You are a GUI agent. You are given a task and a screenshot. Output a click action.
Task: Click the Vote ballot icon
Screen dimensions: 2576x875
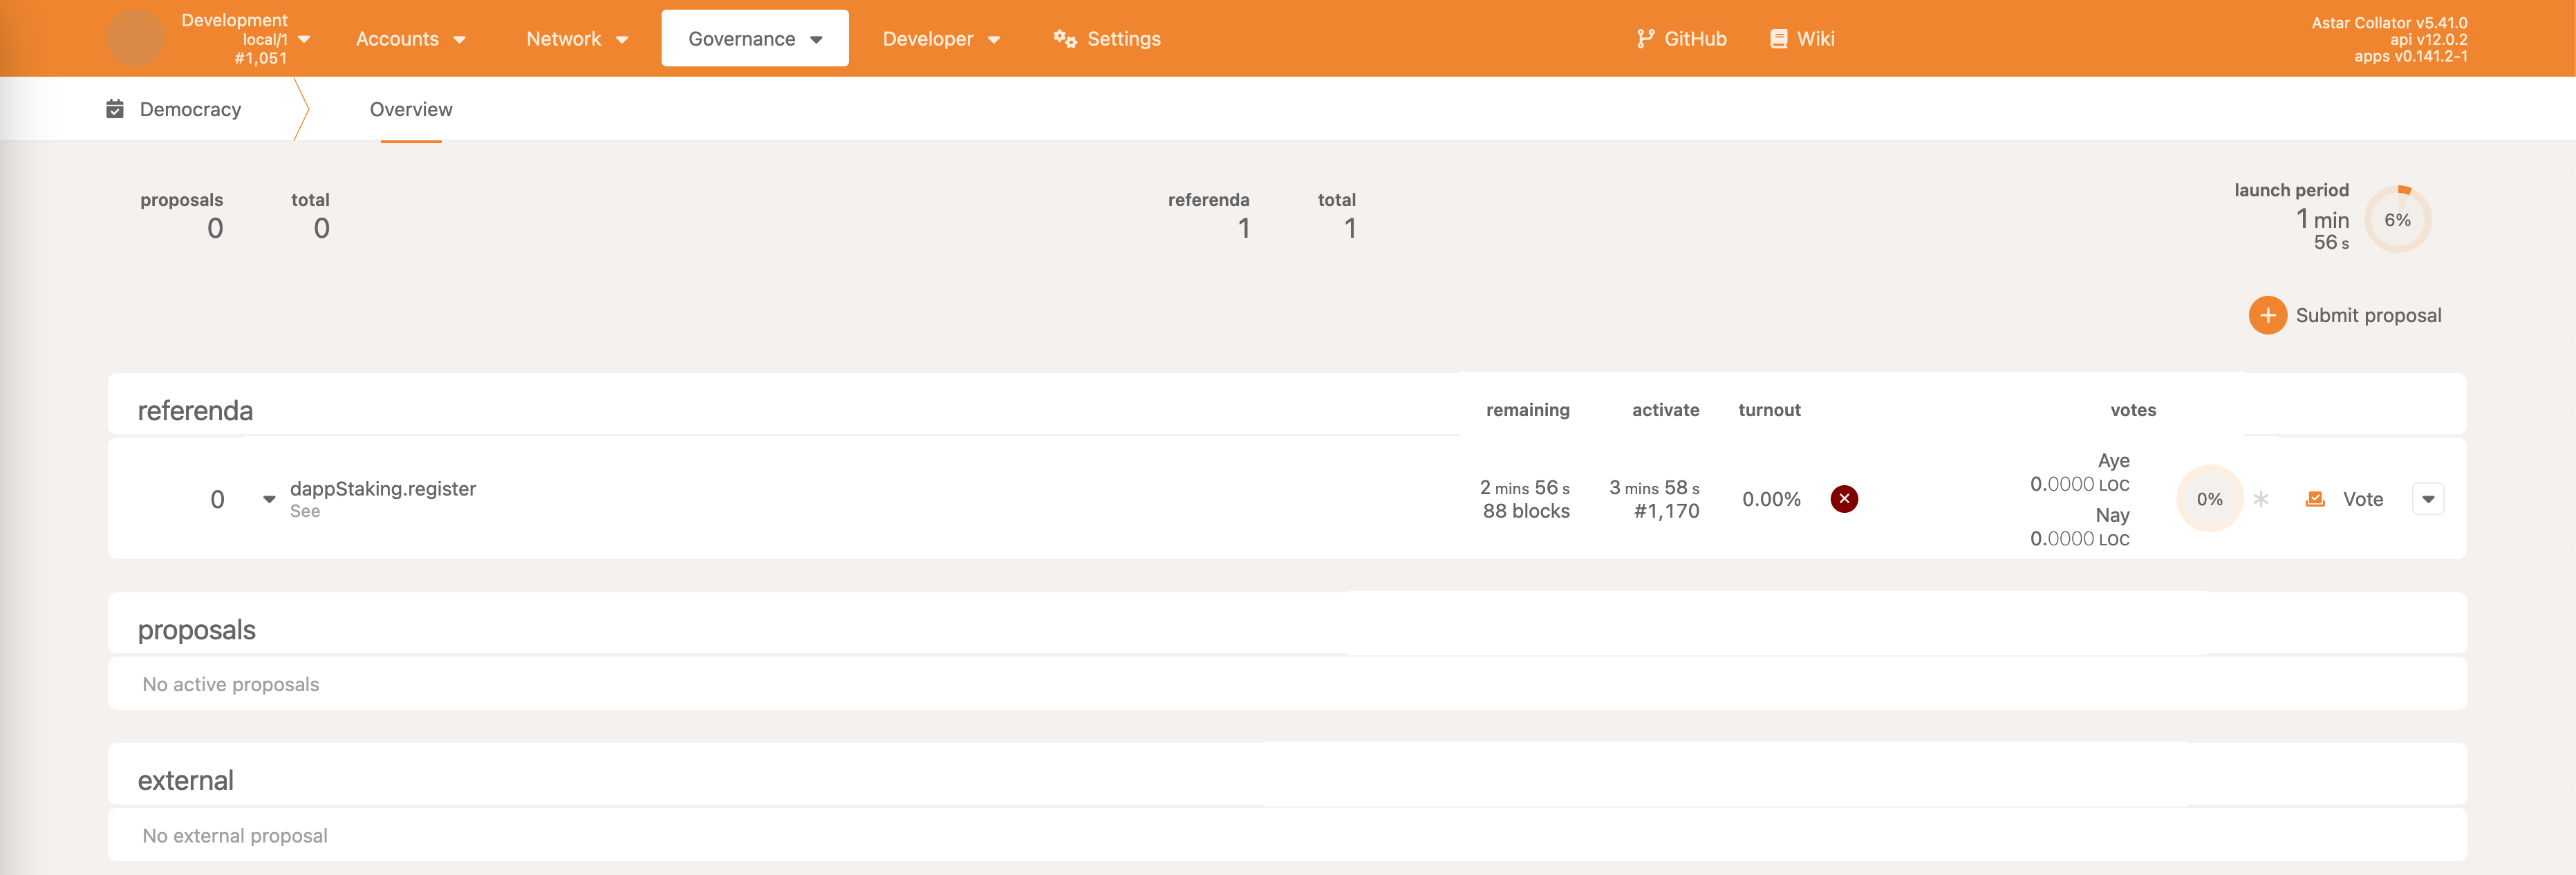coord(2314,499)
